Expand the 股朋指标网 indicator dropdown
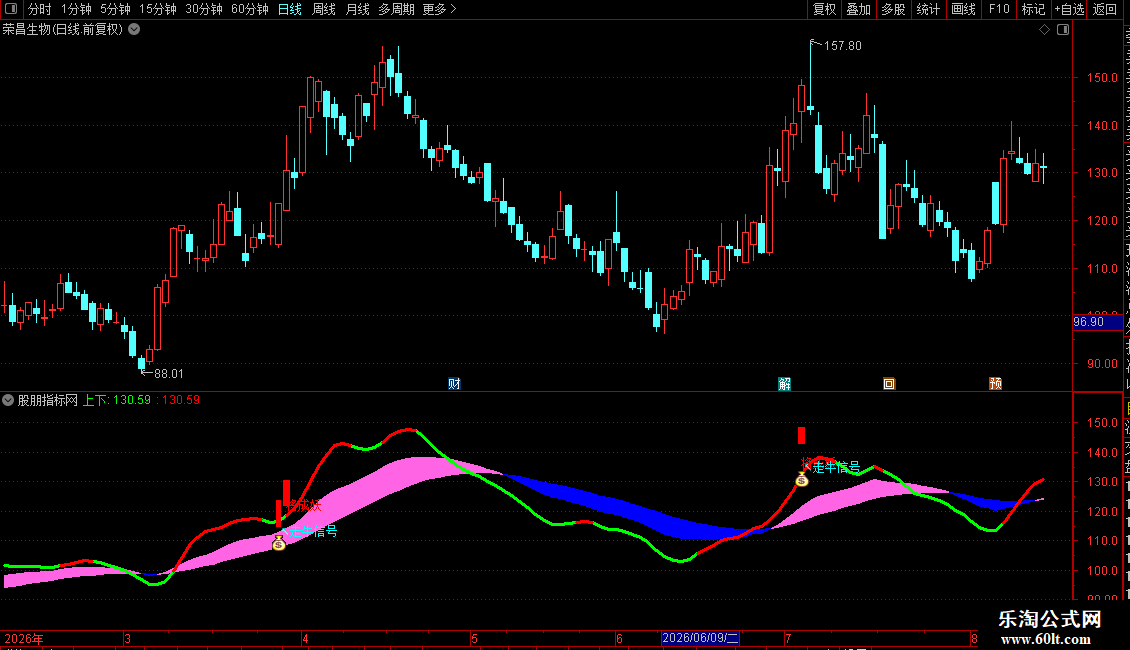Screen dimensions: 1130x650 8,400
